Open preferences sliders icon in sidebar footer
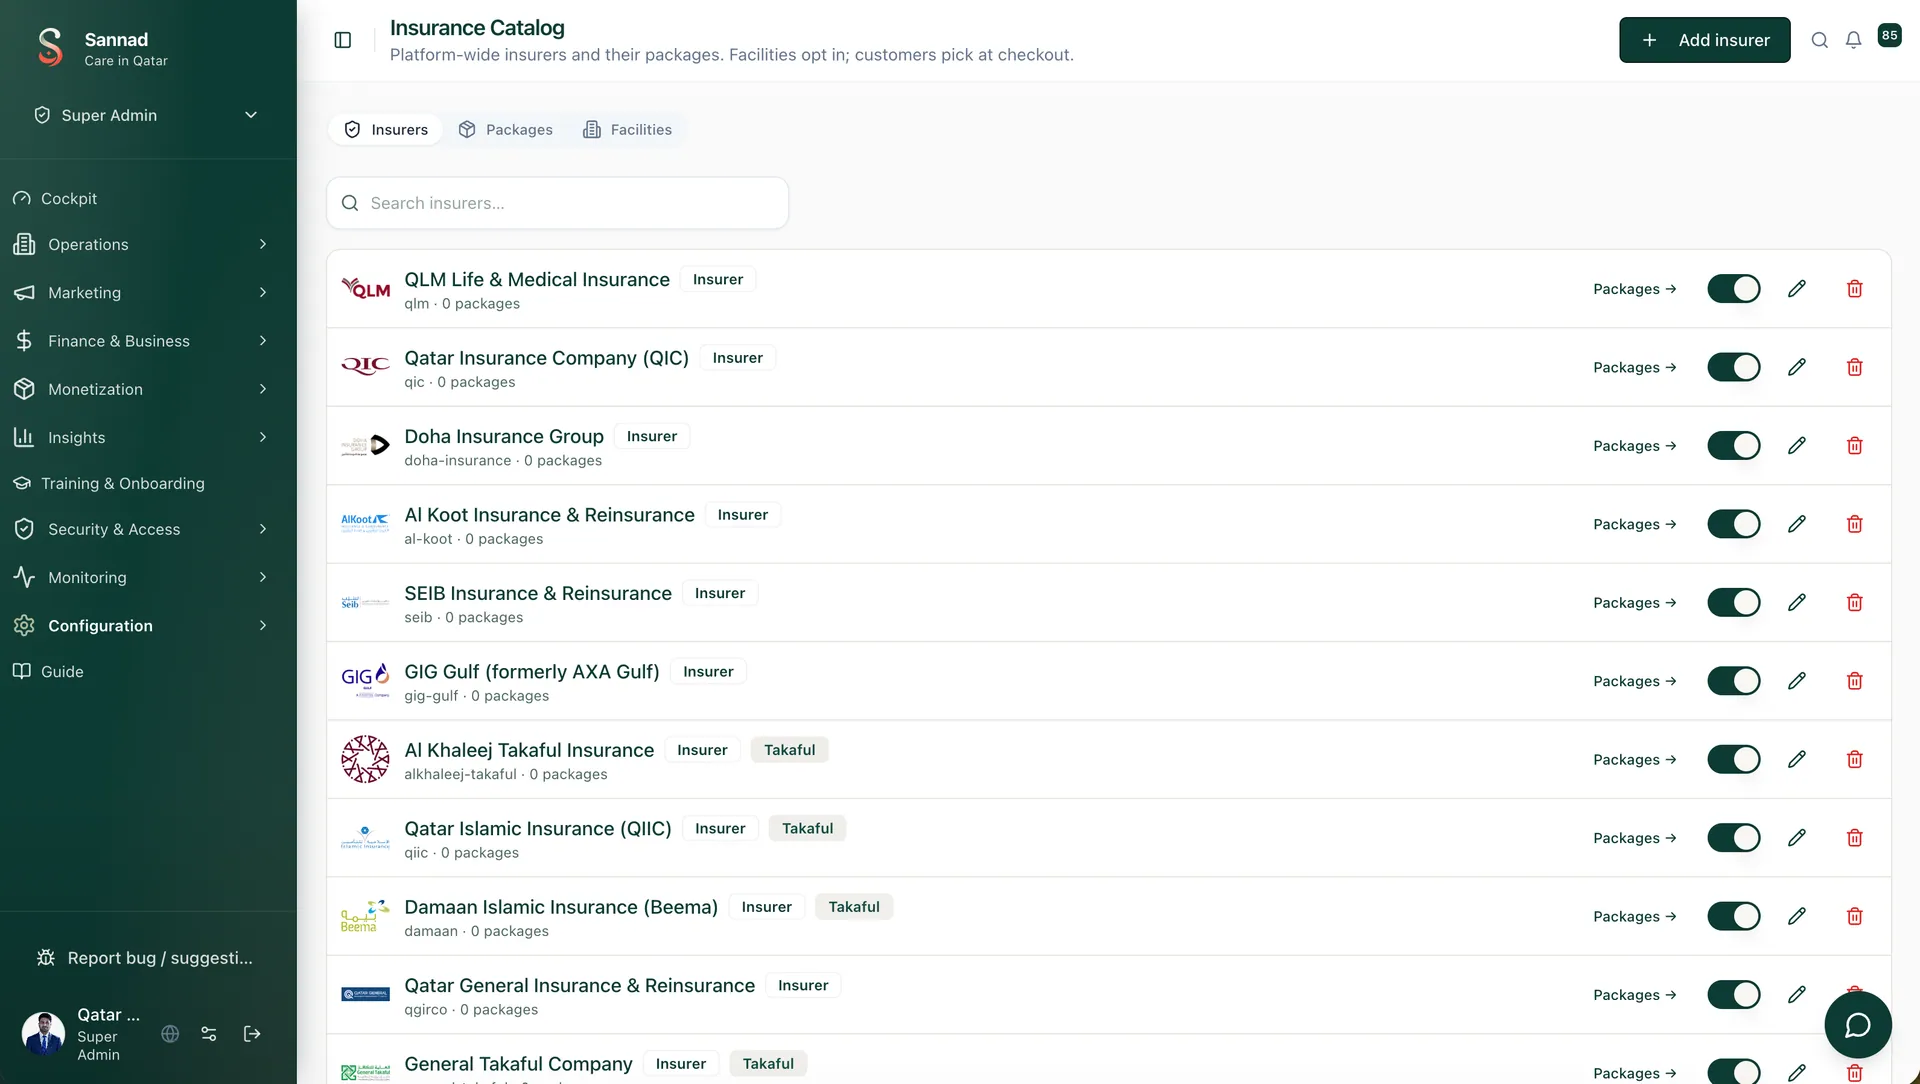 tap(209, 1034)
